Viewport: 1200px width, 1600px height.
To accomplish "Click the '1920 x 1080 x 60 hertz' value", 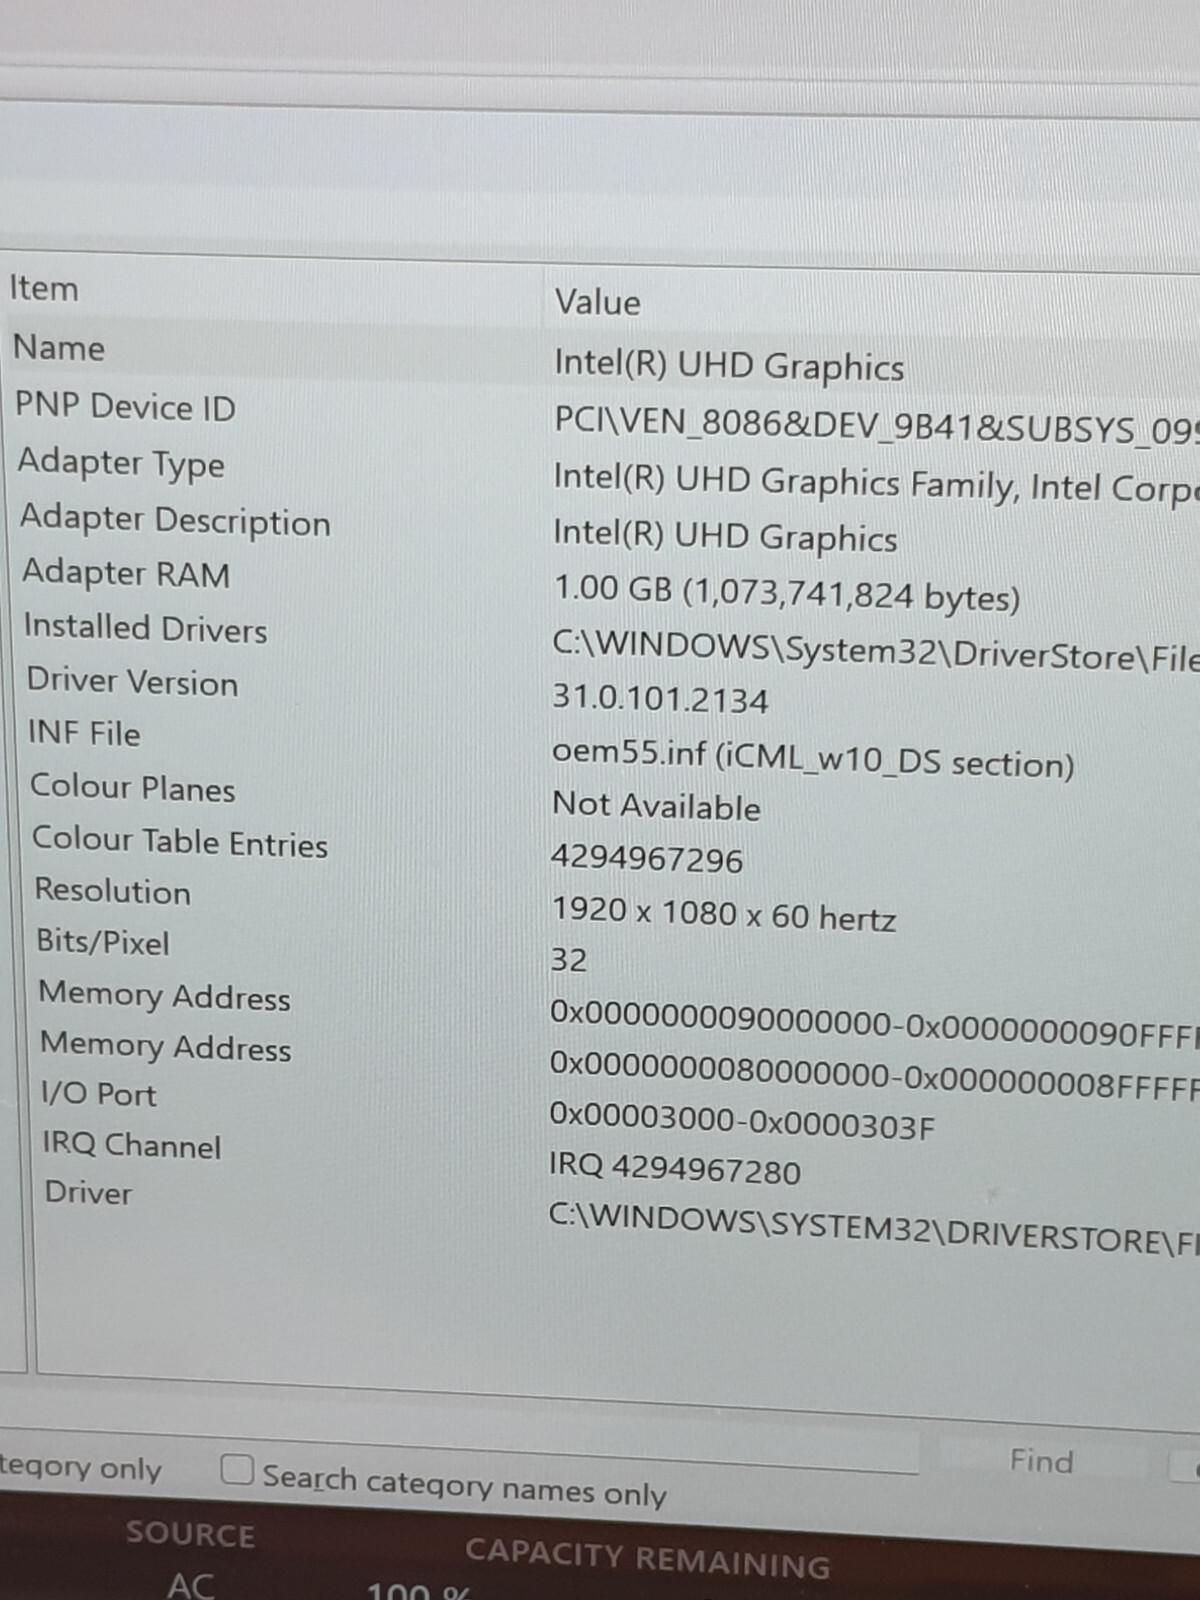I will (723, 913).
